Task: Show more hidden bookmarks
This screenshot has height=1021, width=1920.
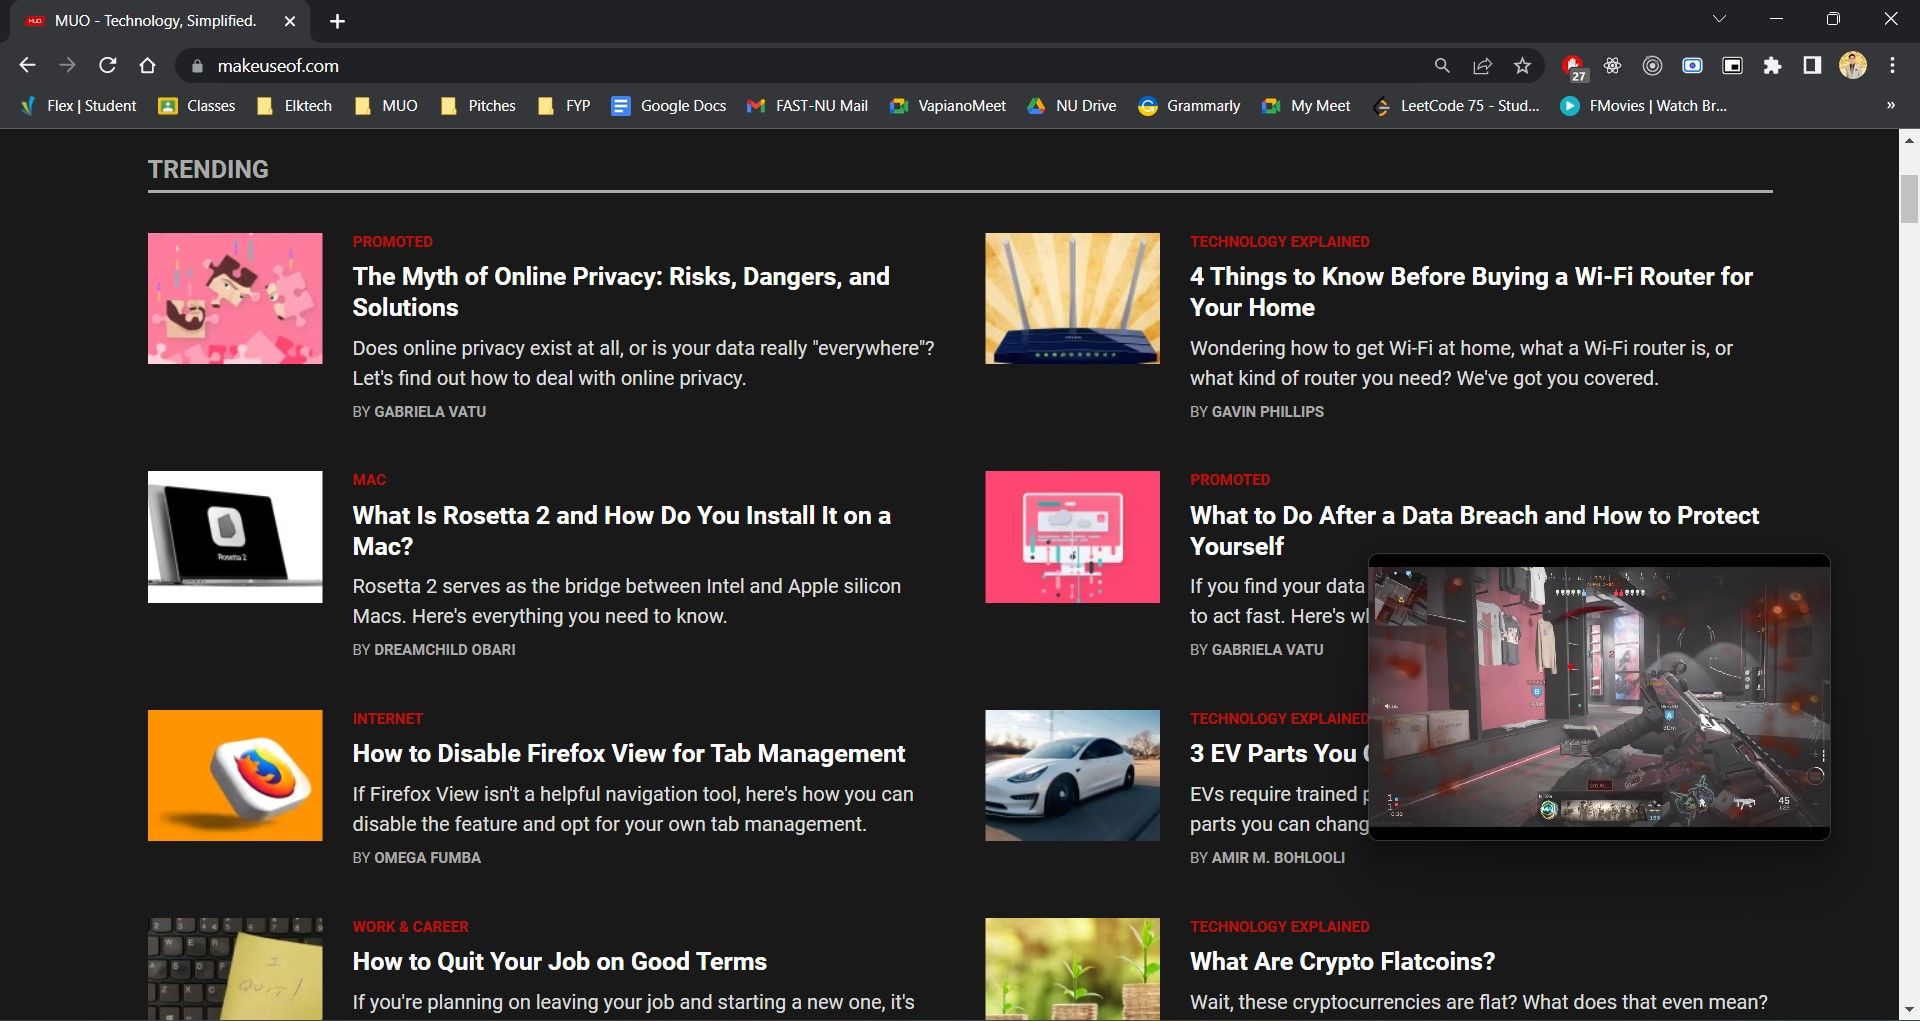Action: pos(1890,105)
